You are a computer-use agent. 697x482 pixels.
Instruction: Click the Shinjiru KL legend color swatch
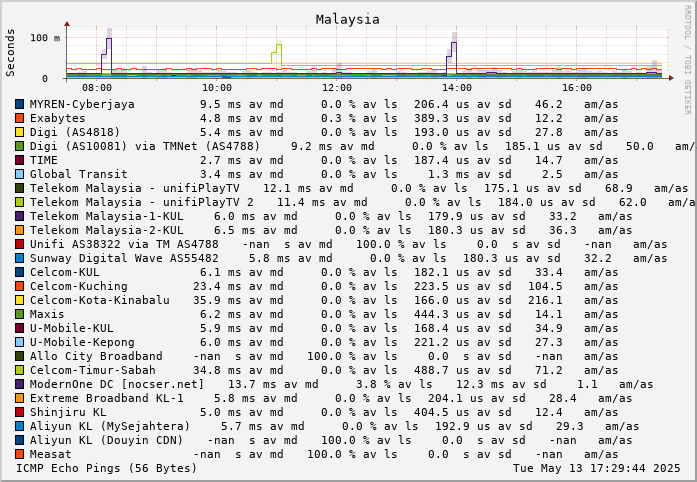[20, 413]
